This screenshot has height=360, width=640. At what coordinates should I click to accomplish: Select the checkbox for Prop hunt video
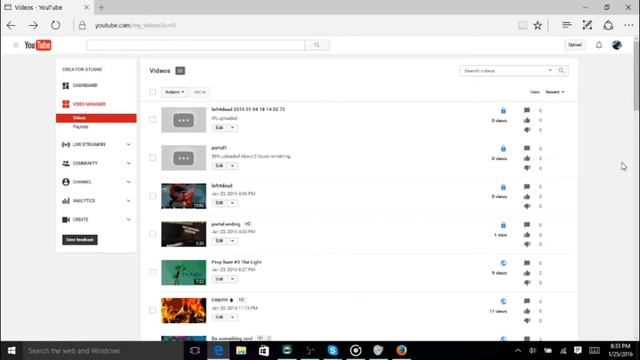point(153,272)
